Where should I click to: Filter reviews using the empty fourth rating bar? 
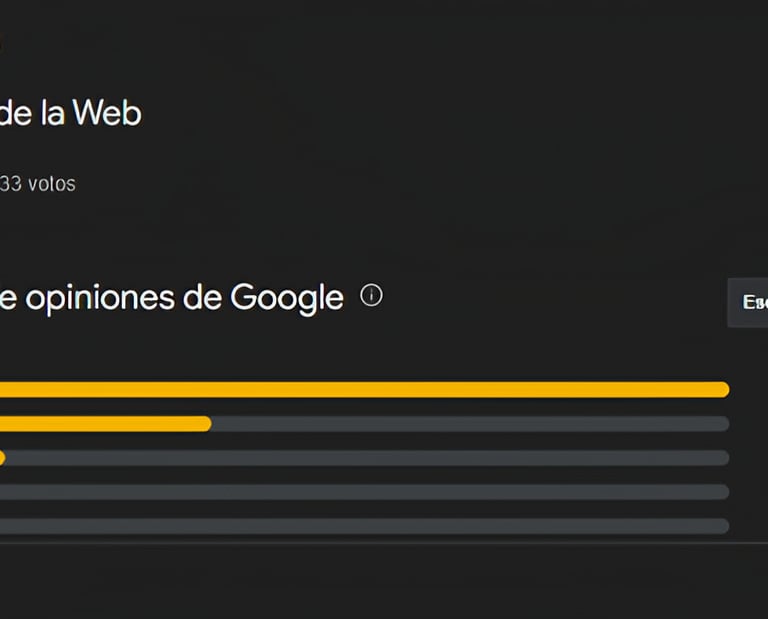point(364,492)
